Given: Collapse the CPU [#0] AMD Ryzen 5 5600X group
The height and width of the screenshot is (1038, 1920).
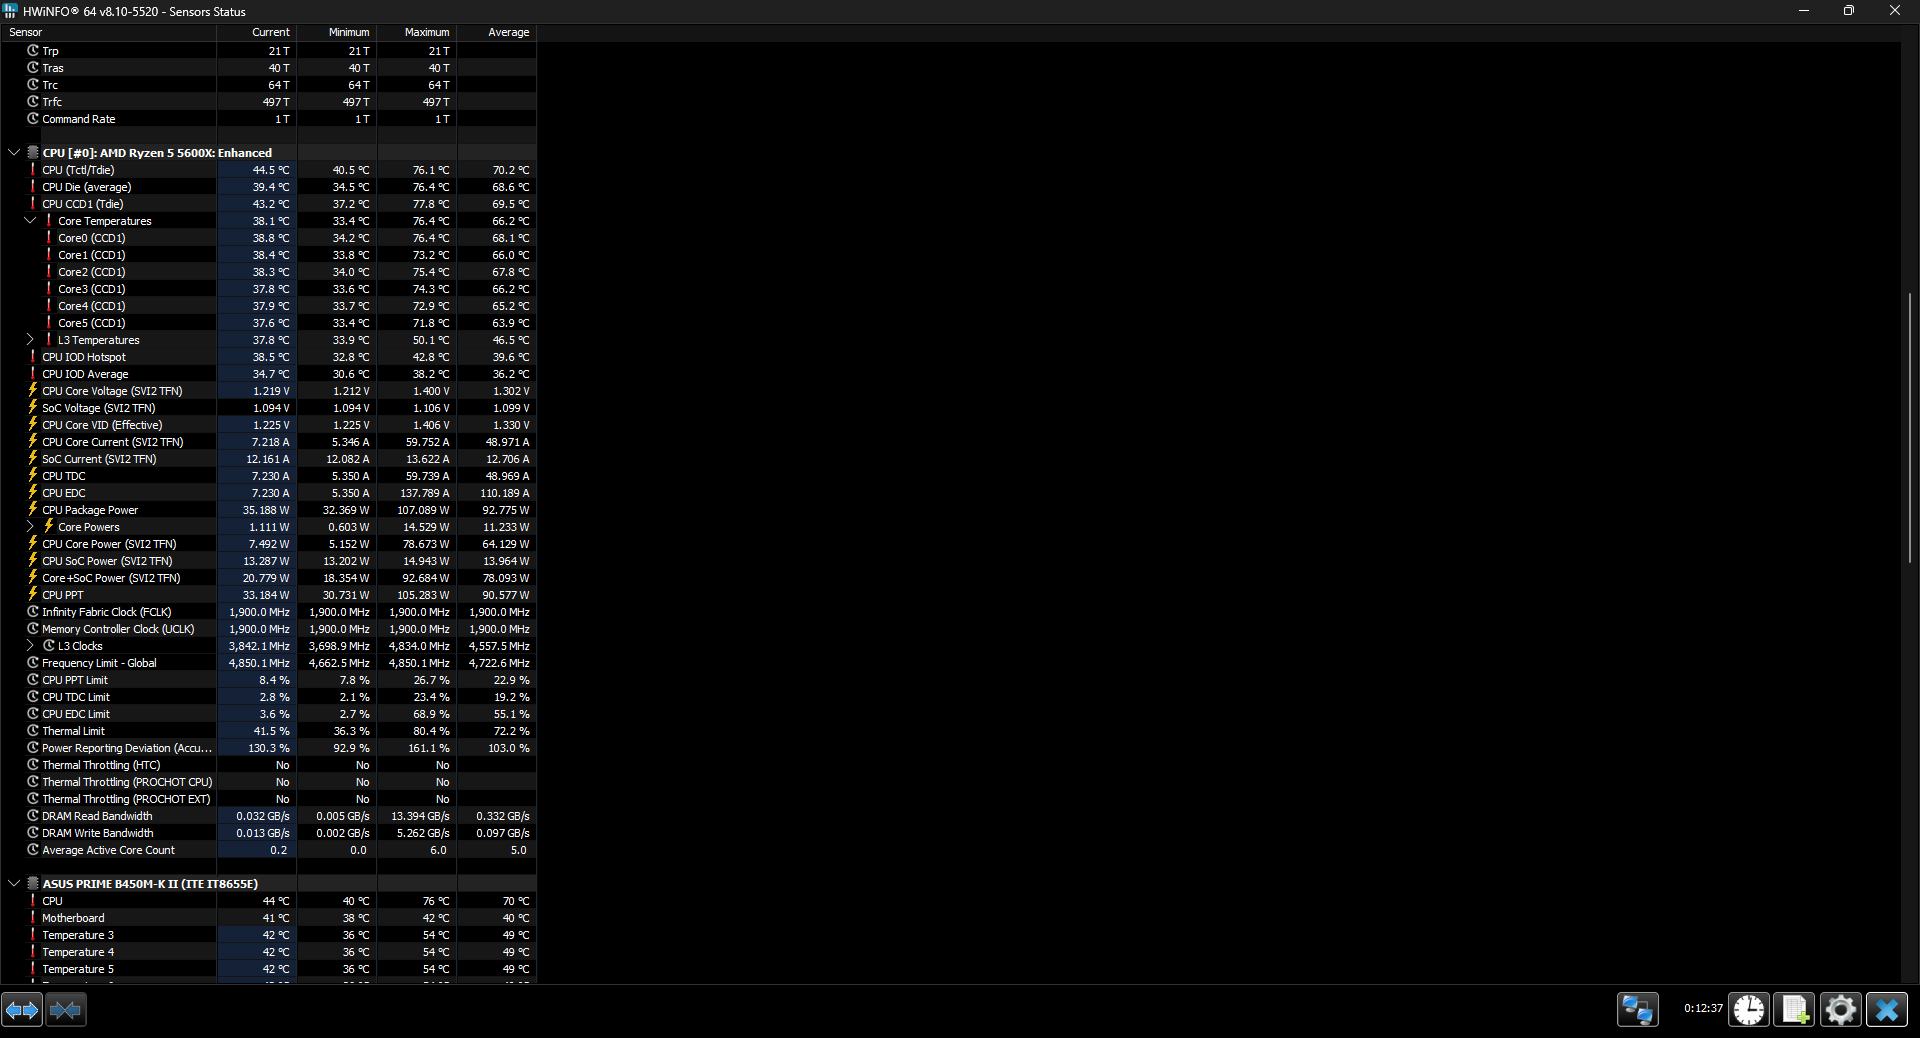Looking at the screenshot, I should (14, 153).
